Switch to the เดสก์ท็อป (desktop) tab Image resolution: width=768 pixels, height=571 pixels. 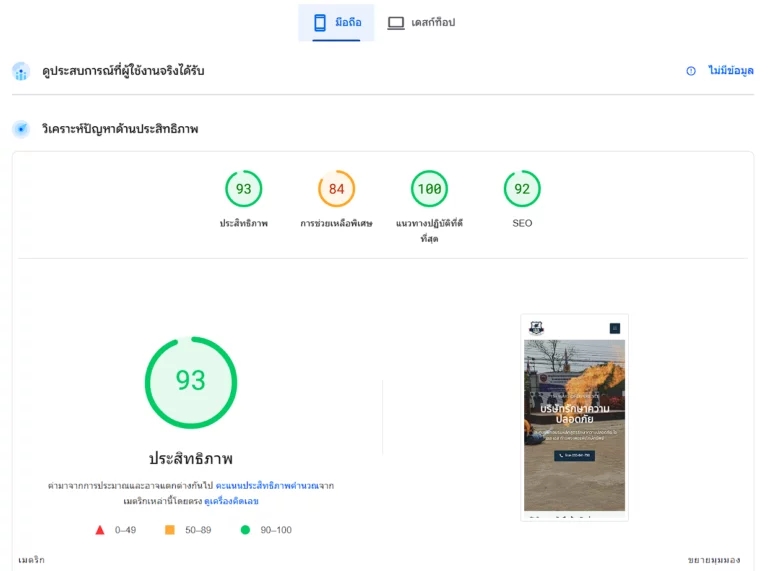click(x=421, y=23)
